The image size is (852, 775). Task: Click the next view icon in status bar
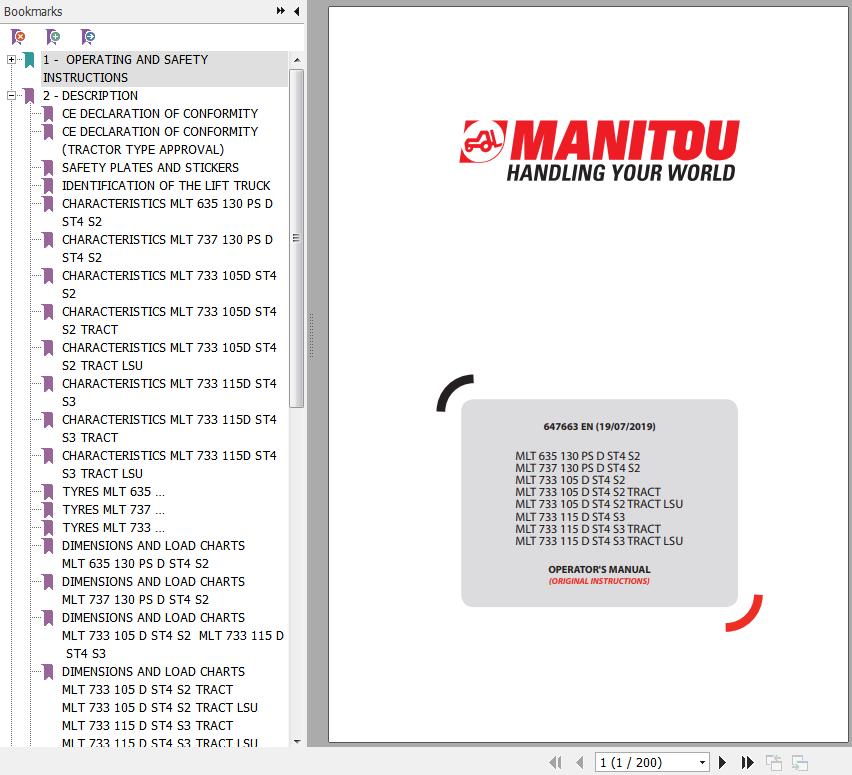point(799,762)
